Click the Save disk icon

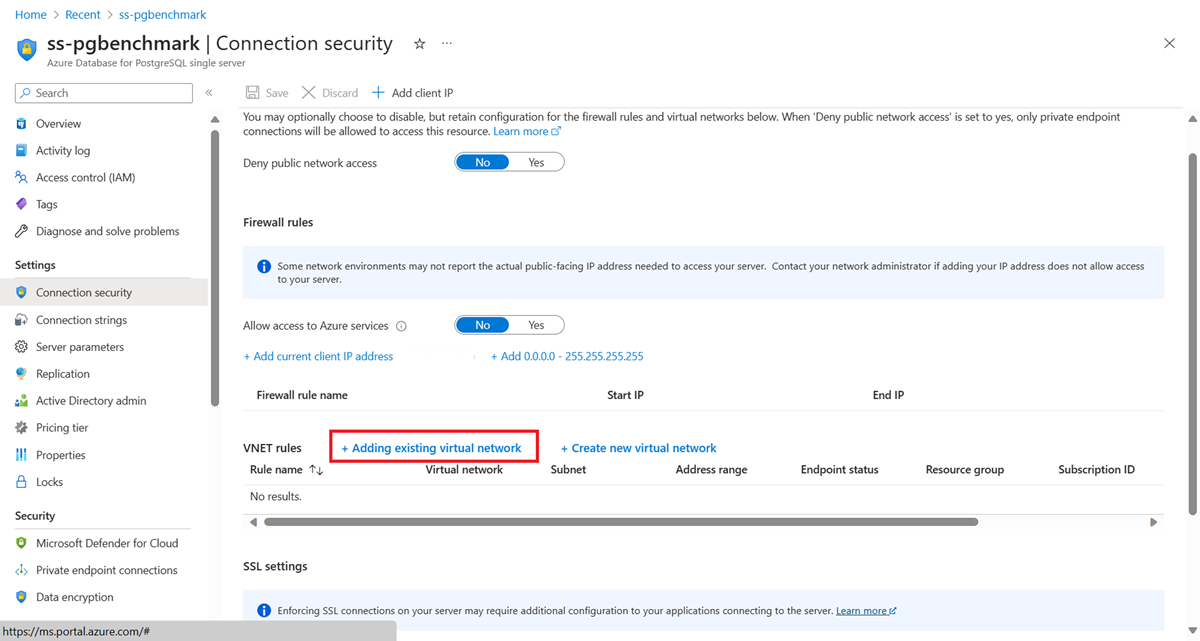coord(253,93)
